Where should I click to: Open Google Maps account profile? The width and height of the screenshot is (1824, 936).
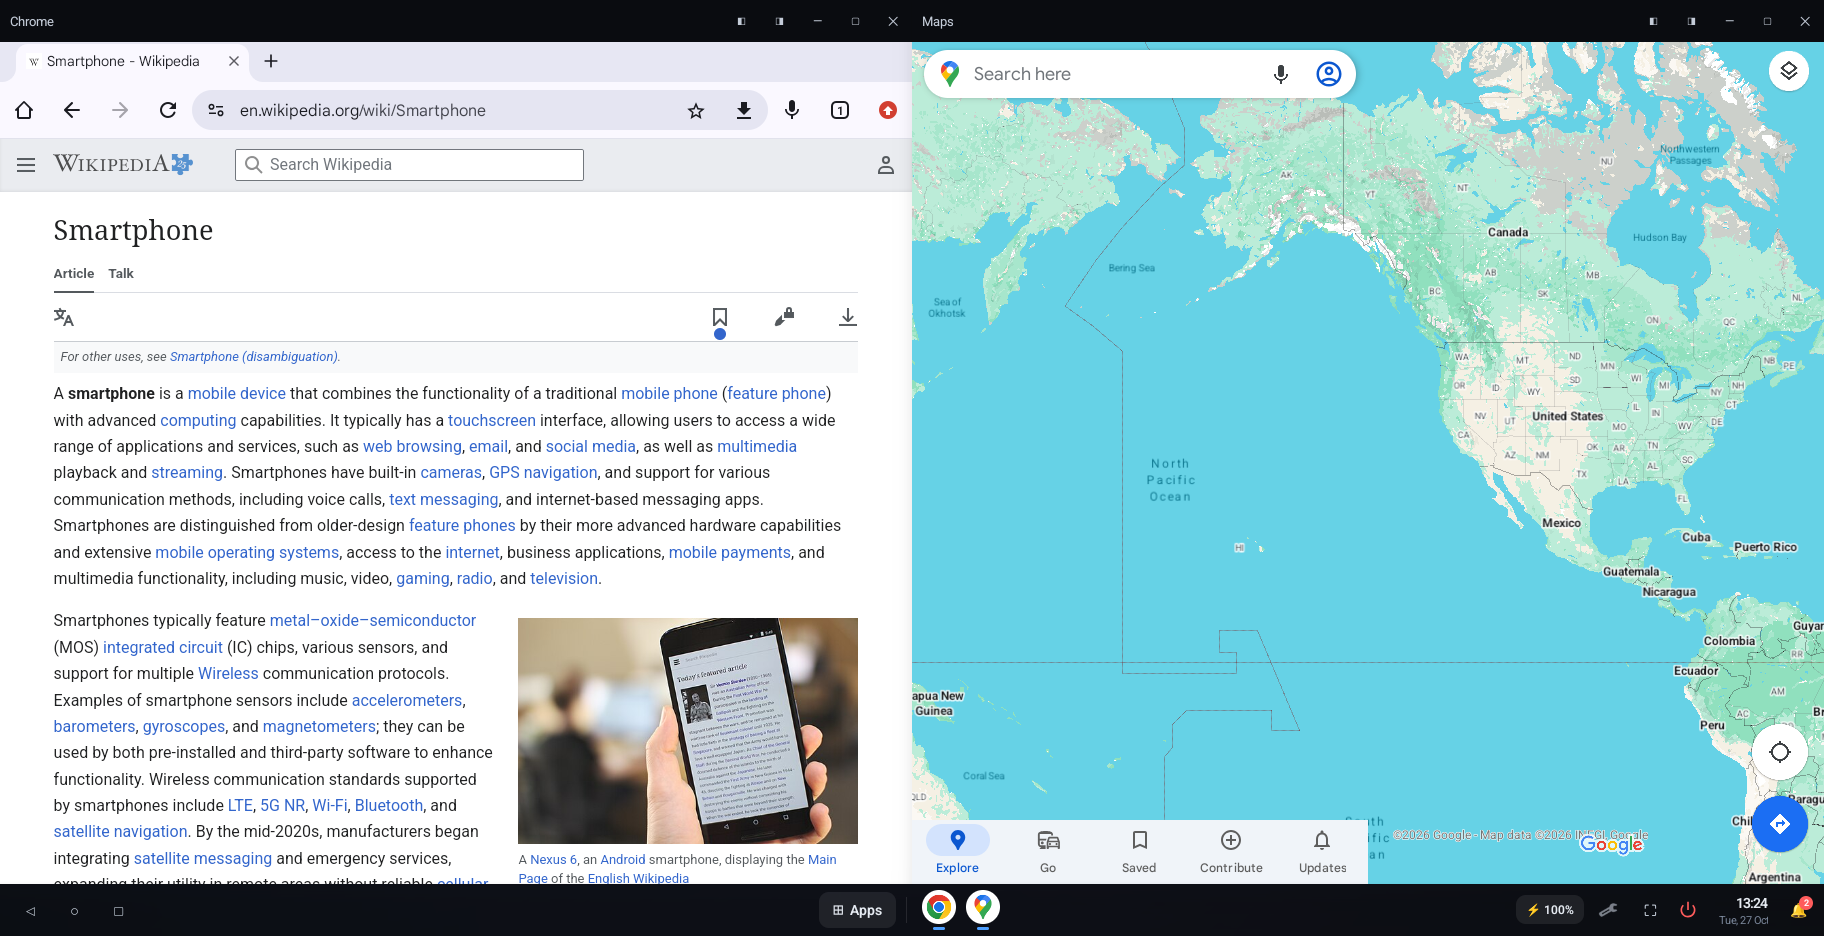pos(1329,74)
